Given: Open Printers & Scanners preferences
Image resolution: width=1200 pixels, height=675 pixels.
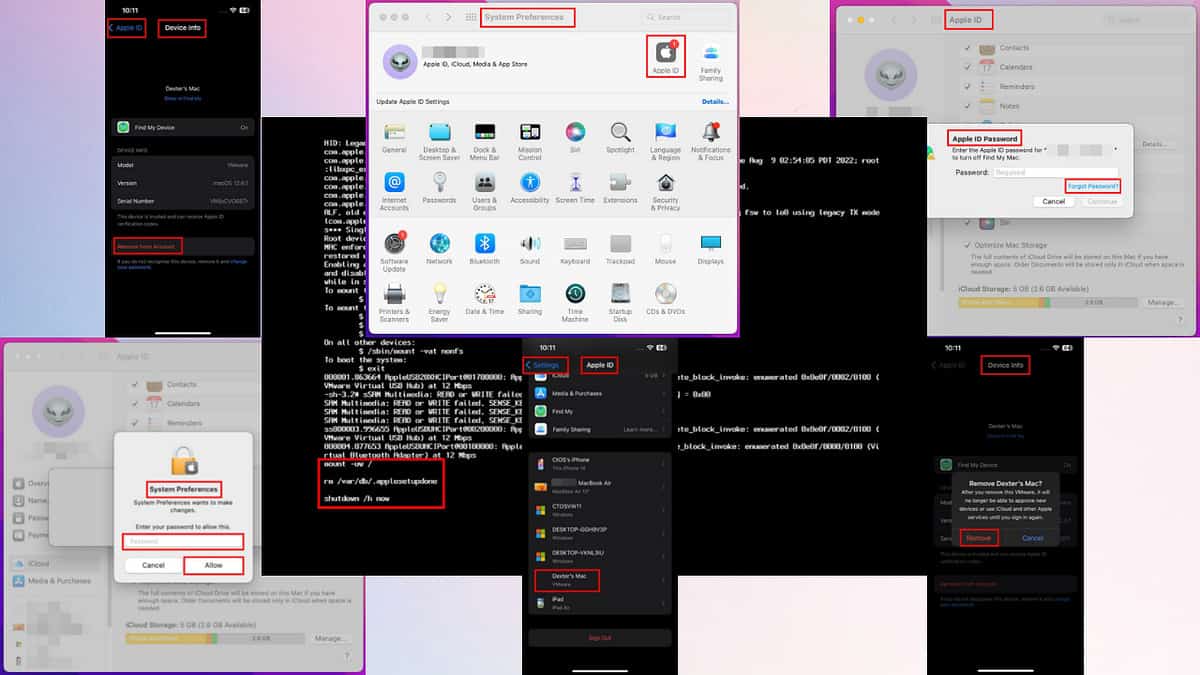Looking at the screenshot, I should point(394,303).
